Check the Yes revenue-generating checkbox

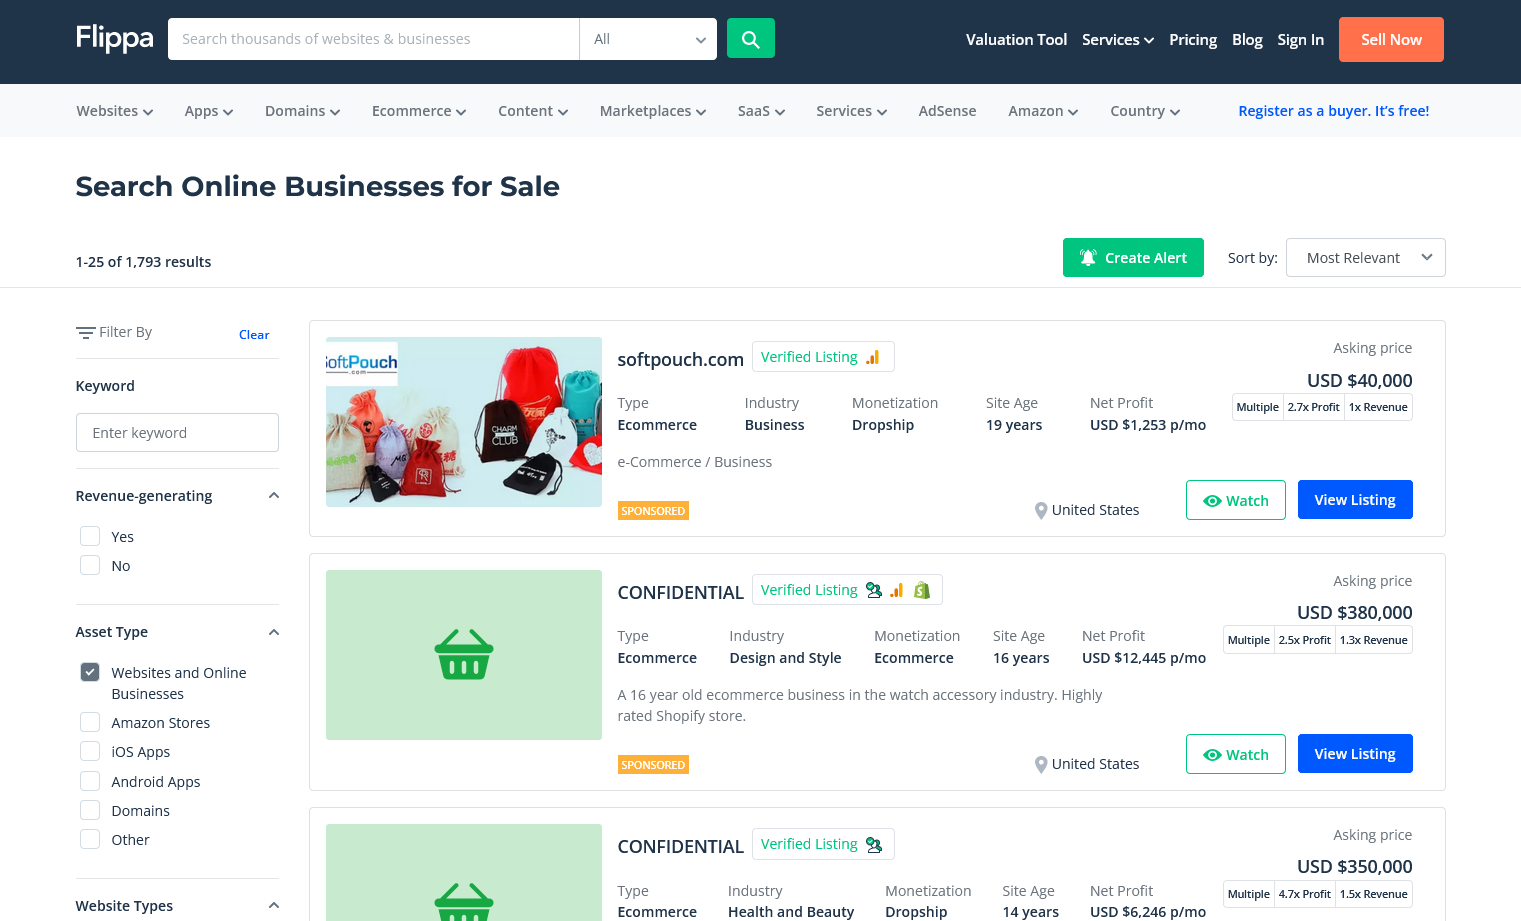coord(90,536)
